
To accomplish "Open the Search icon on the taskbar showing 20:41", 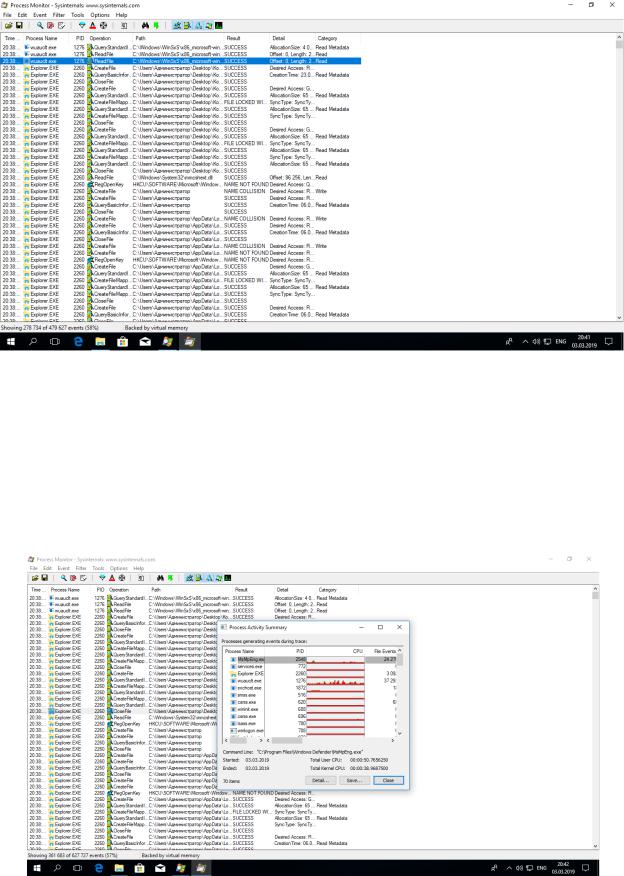I will click(33, 341).
